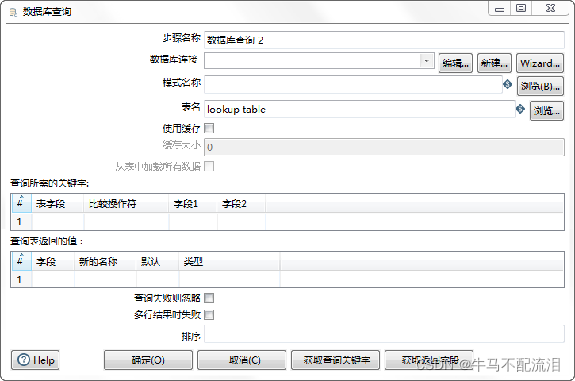Click the 比较操作符 column header
Image resolution: width=575 pixels, height=381 pixels.
click(x=127, y=204)
